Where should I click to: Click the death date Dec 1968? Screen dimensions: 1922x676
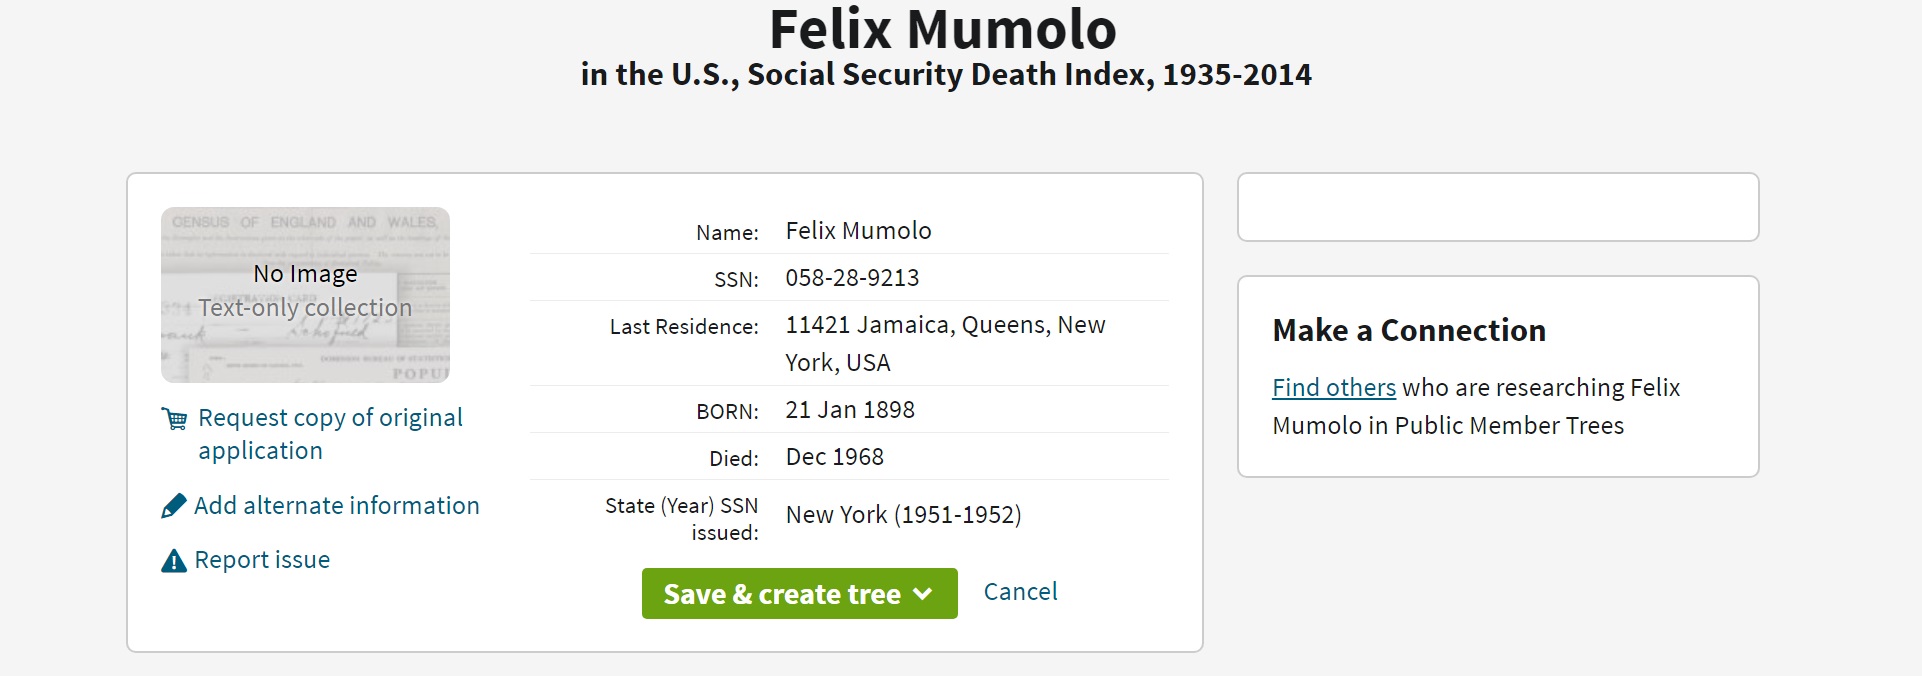click(x=835, y=457)
